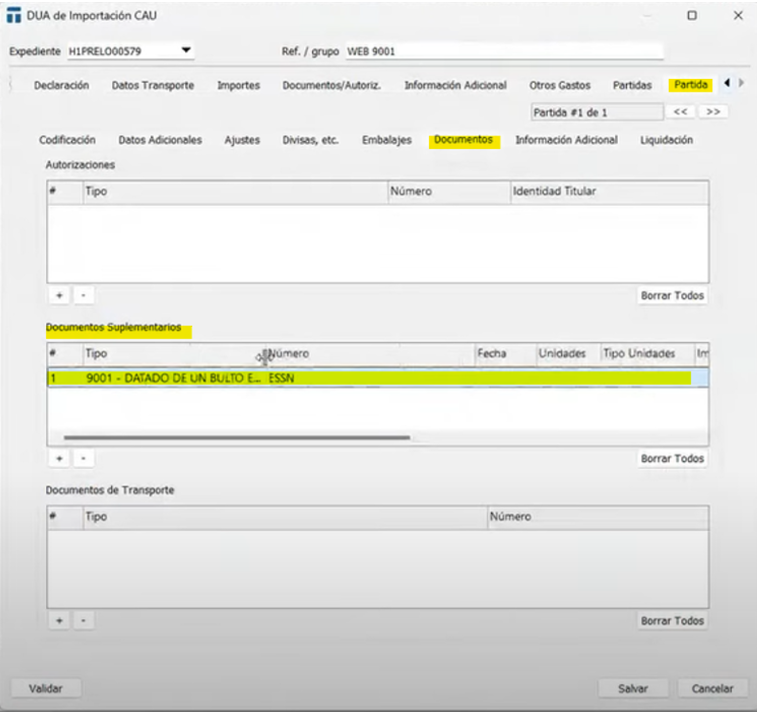The image size is (757, 712).
Task: Add a row to Documentos de Transporte
Action: coord(58,621)
